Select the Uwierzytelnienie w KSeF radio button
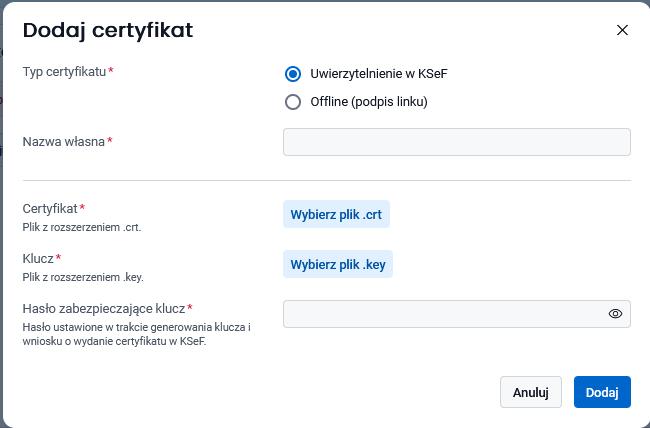The image size is (650, 428). click(293, 73)
